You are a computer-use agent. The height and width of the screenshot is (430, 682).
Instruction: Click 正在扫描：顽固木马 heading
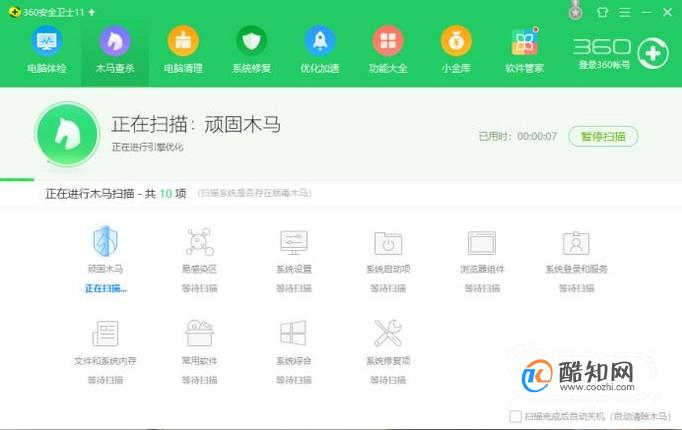196,124
